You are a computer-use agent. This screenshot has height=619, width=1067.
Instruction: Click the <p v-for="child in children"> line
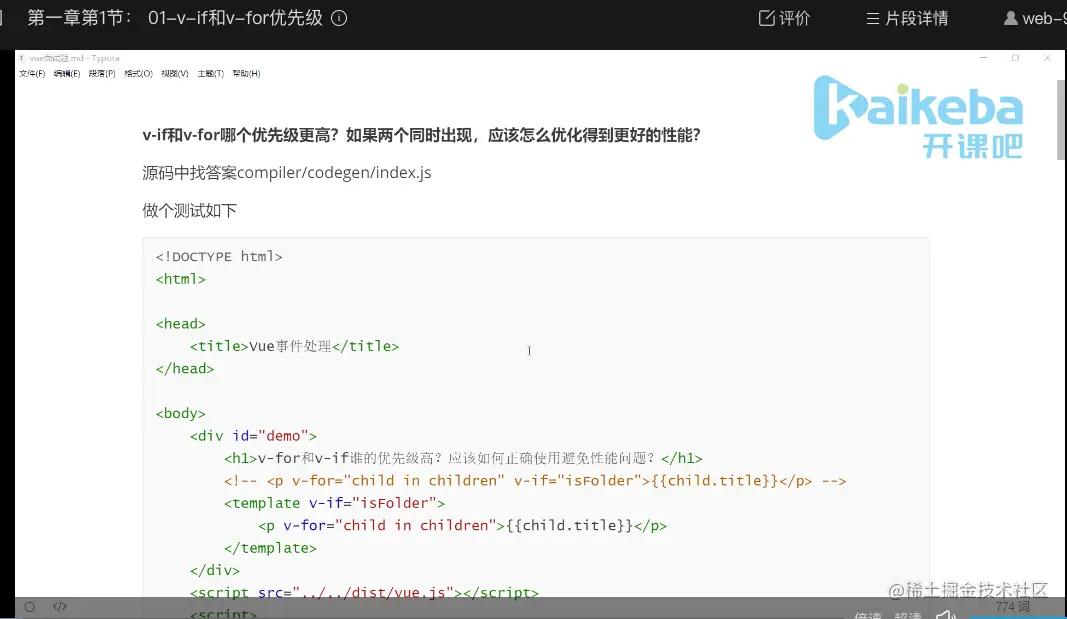462,526
